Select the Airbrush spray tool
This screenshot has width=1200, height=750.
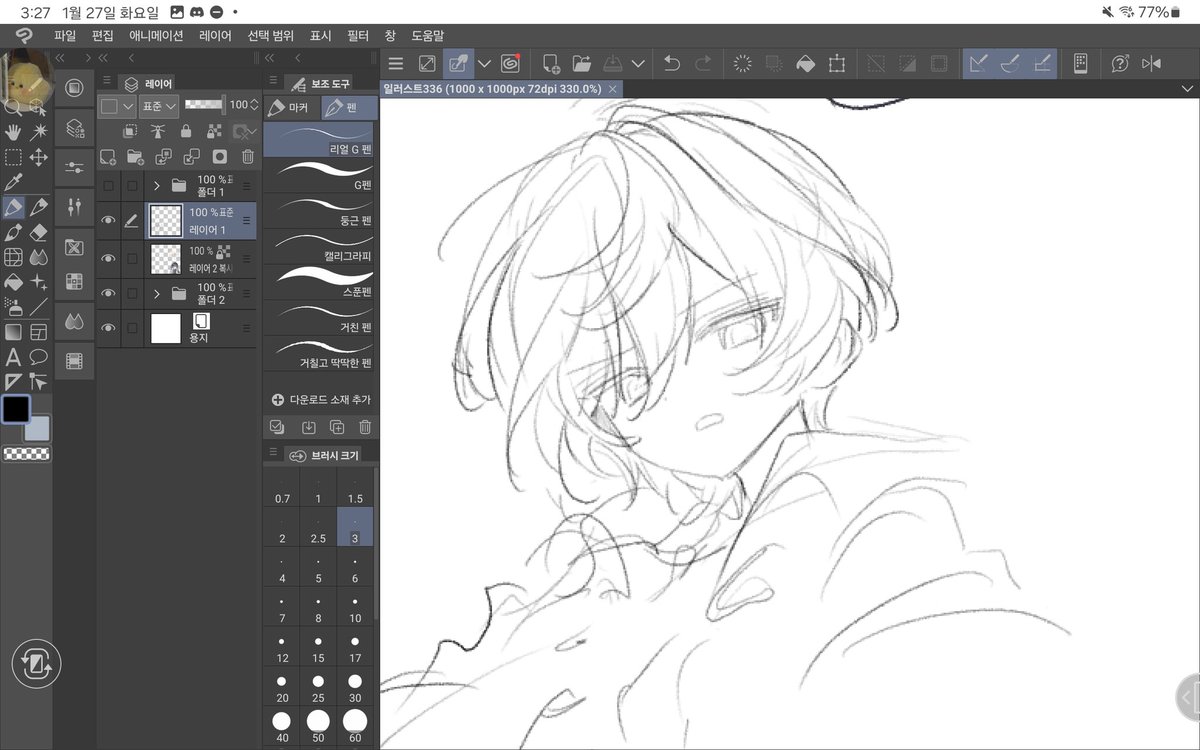13,307
